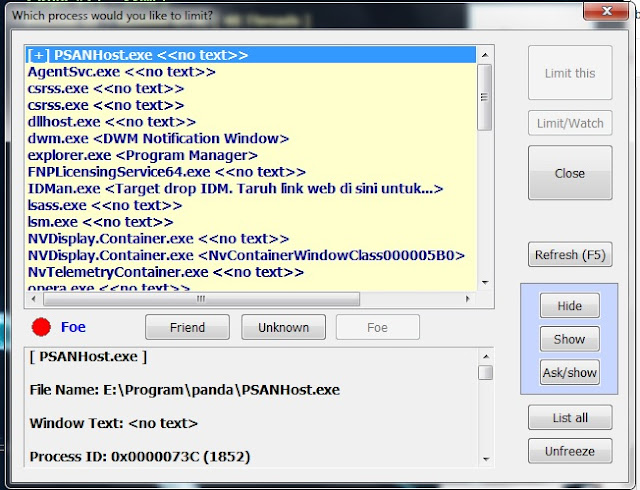The image size is (640, 490).
Task: Click the [ PSANHost.exe ] header in details
Action: (88, 356)
